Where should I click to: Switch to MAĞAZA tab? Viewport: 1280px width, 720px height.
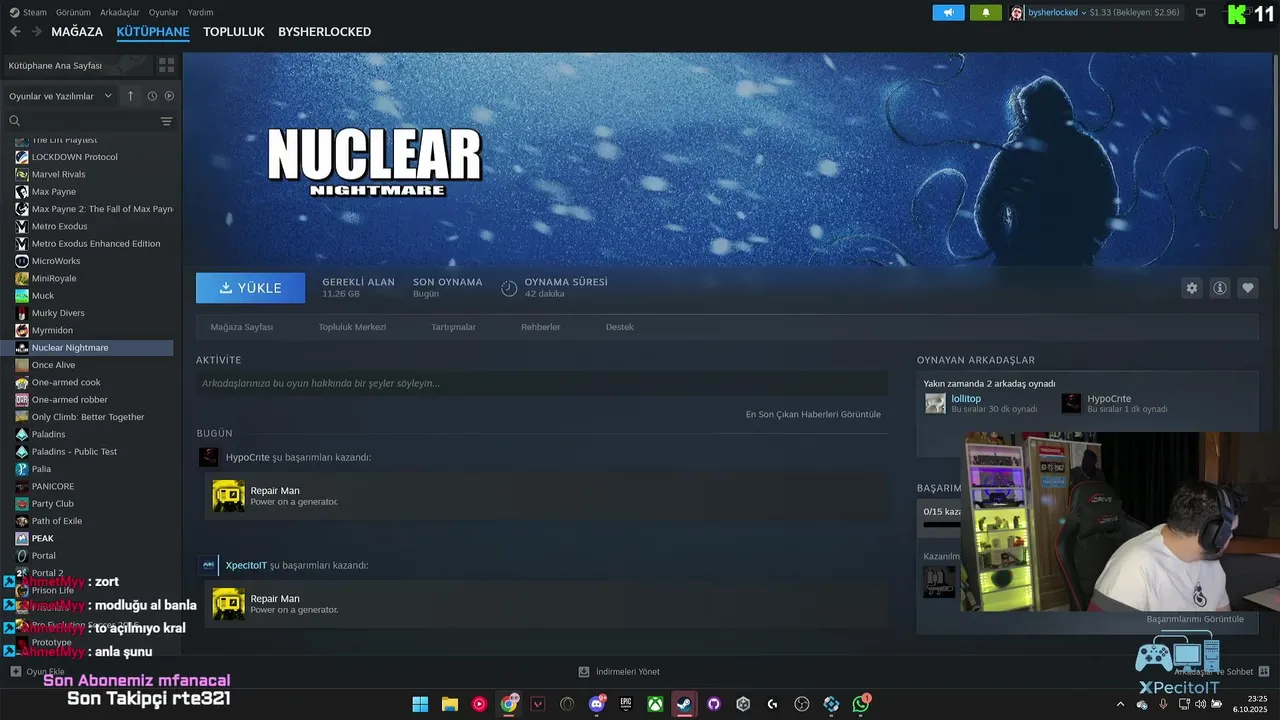click(77, 32)
